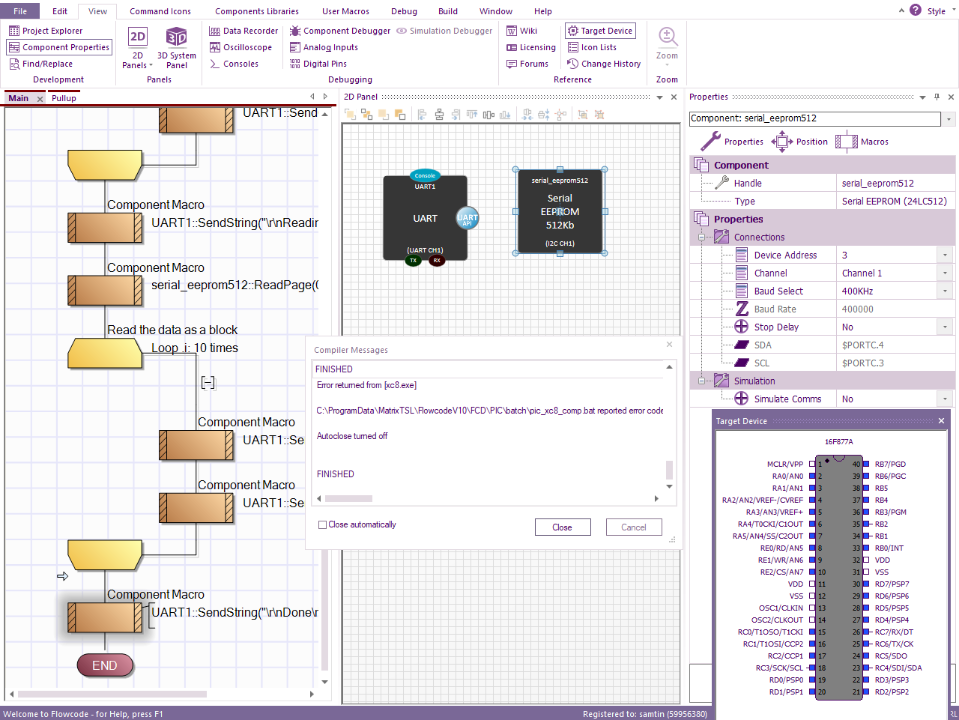Open Forums link
The width and height of the screenshot is (959, 720).
pyautogui.click(x=527, y=64)
